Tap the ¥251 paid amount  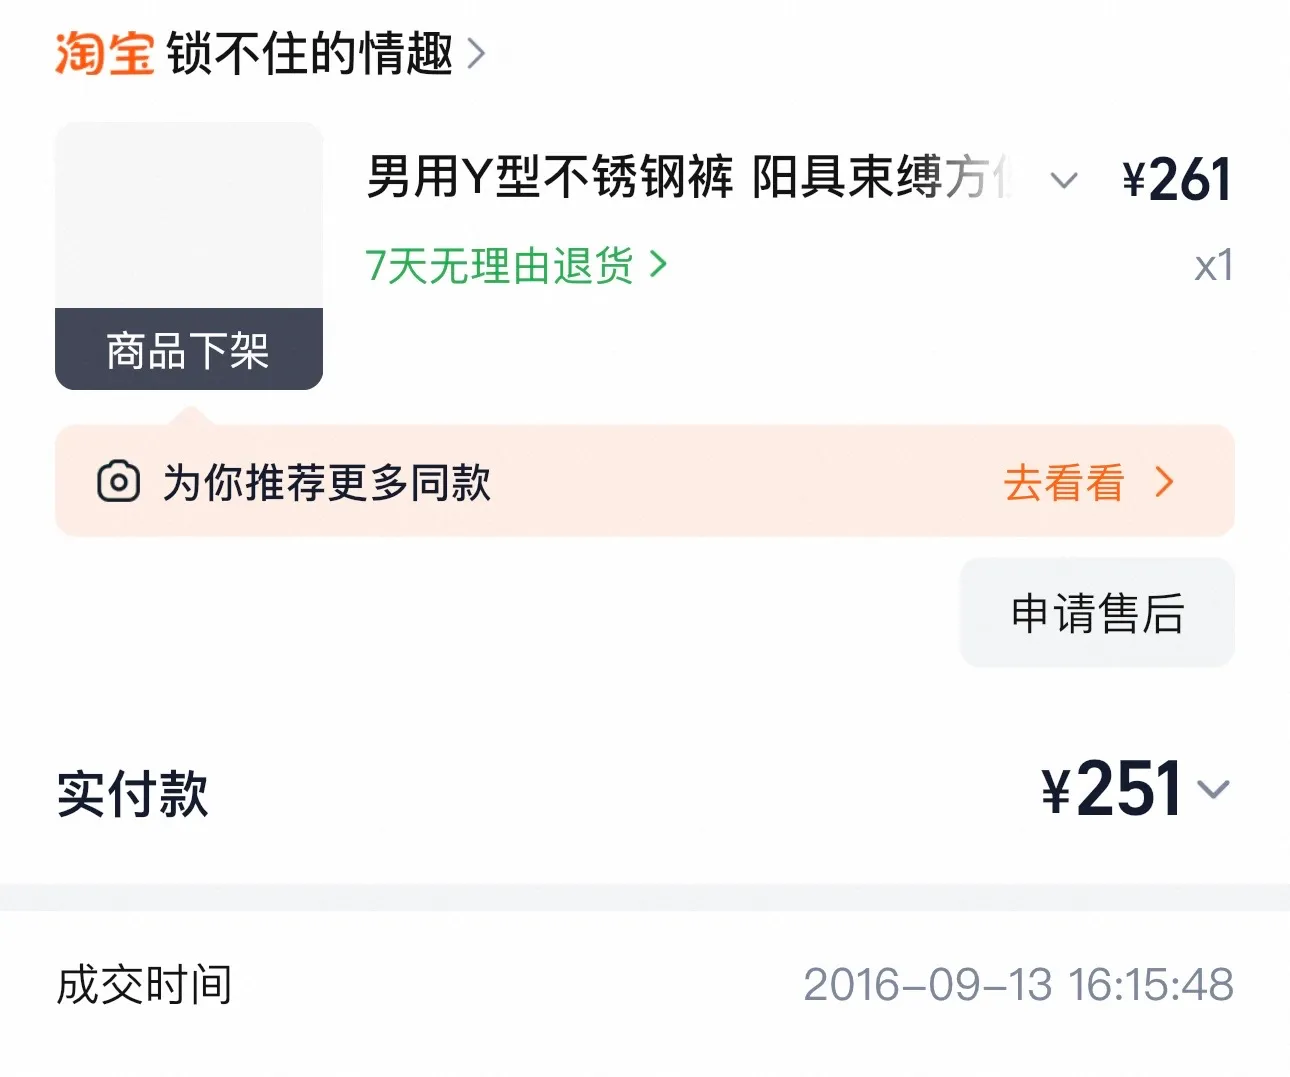pyautogui.click(x=1112, y=790)
